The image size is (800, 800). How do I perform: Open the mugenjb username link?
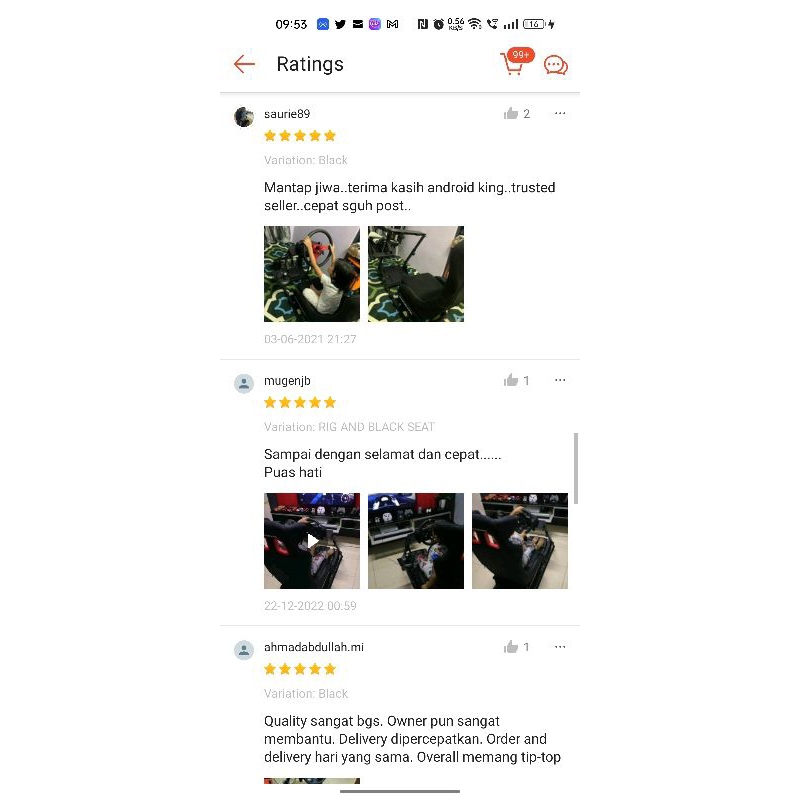287,381
